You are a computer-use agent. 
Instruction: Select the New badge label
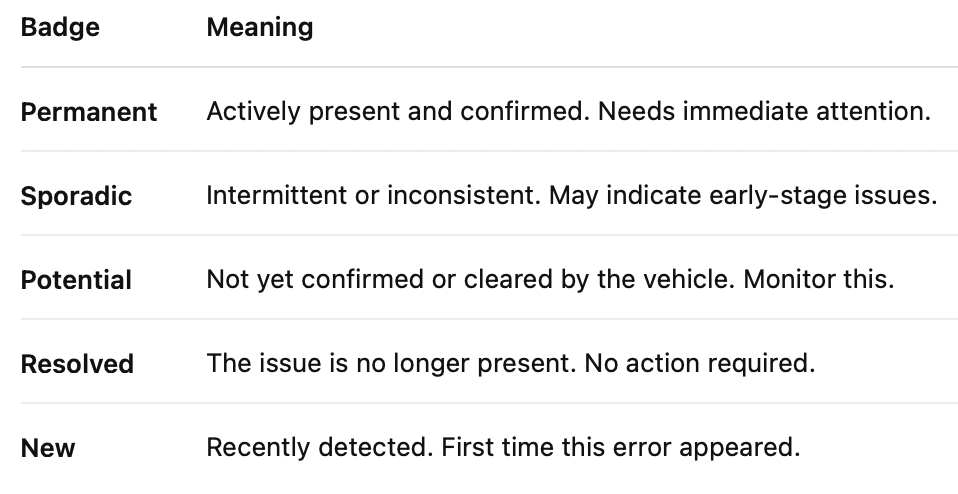pyautogui.click(x=48, y=448)
